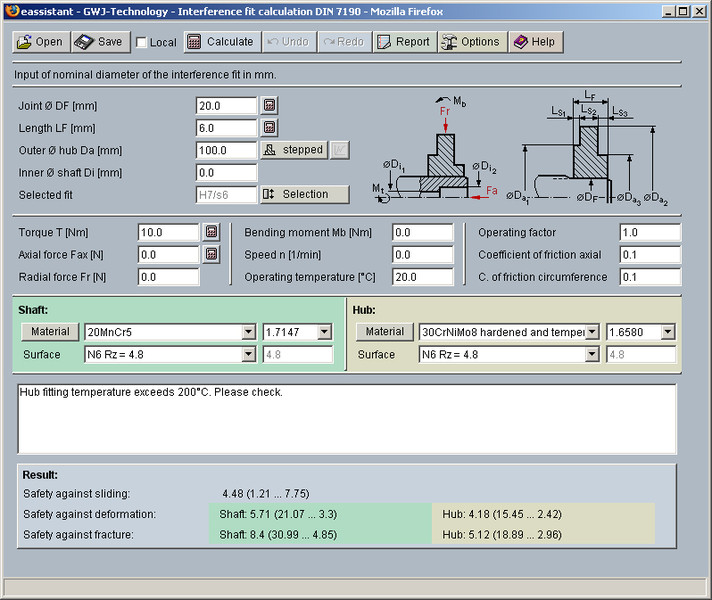Save the calculation using Save button
Viewport: 712px width, 600px height.
tap(99, 42)
